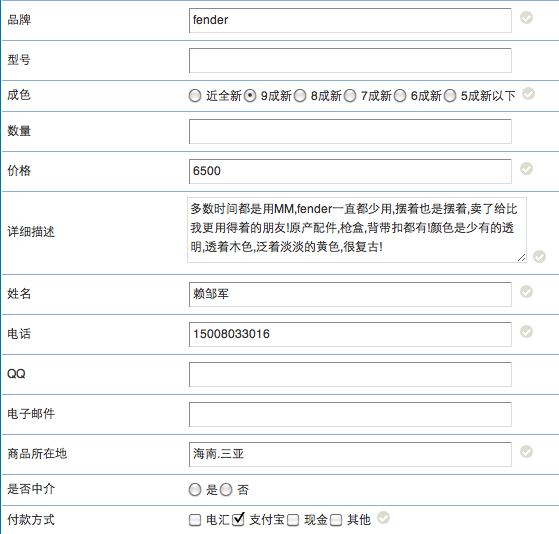The image size is (559, 534).
Task: Select the 近全新 condition radio button
Action: coord(195,96)
